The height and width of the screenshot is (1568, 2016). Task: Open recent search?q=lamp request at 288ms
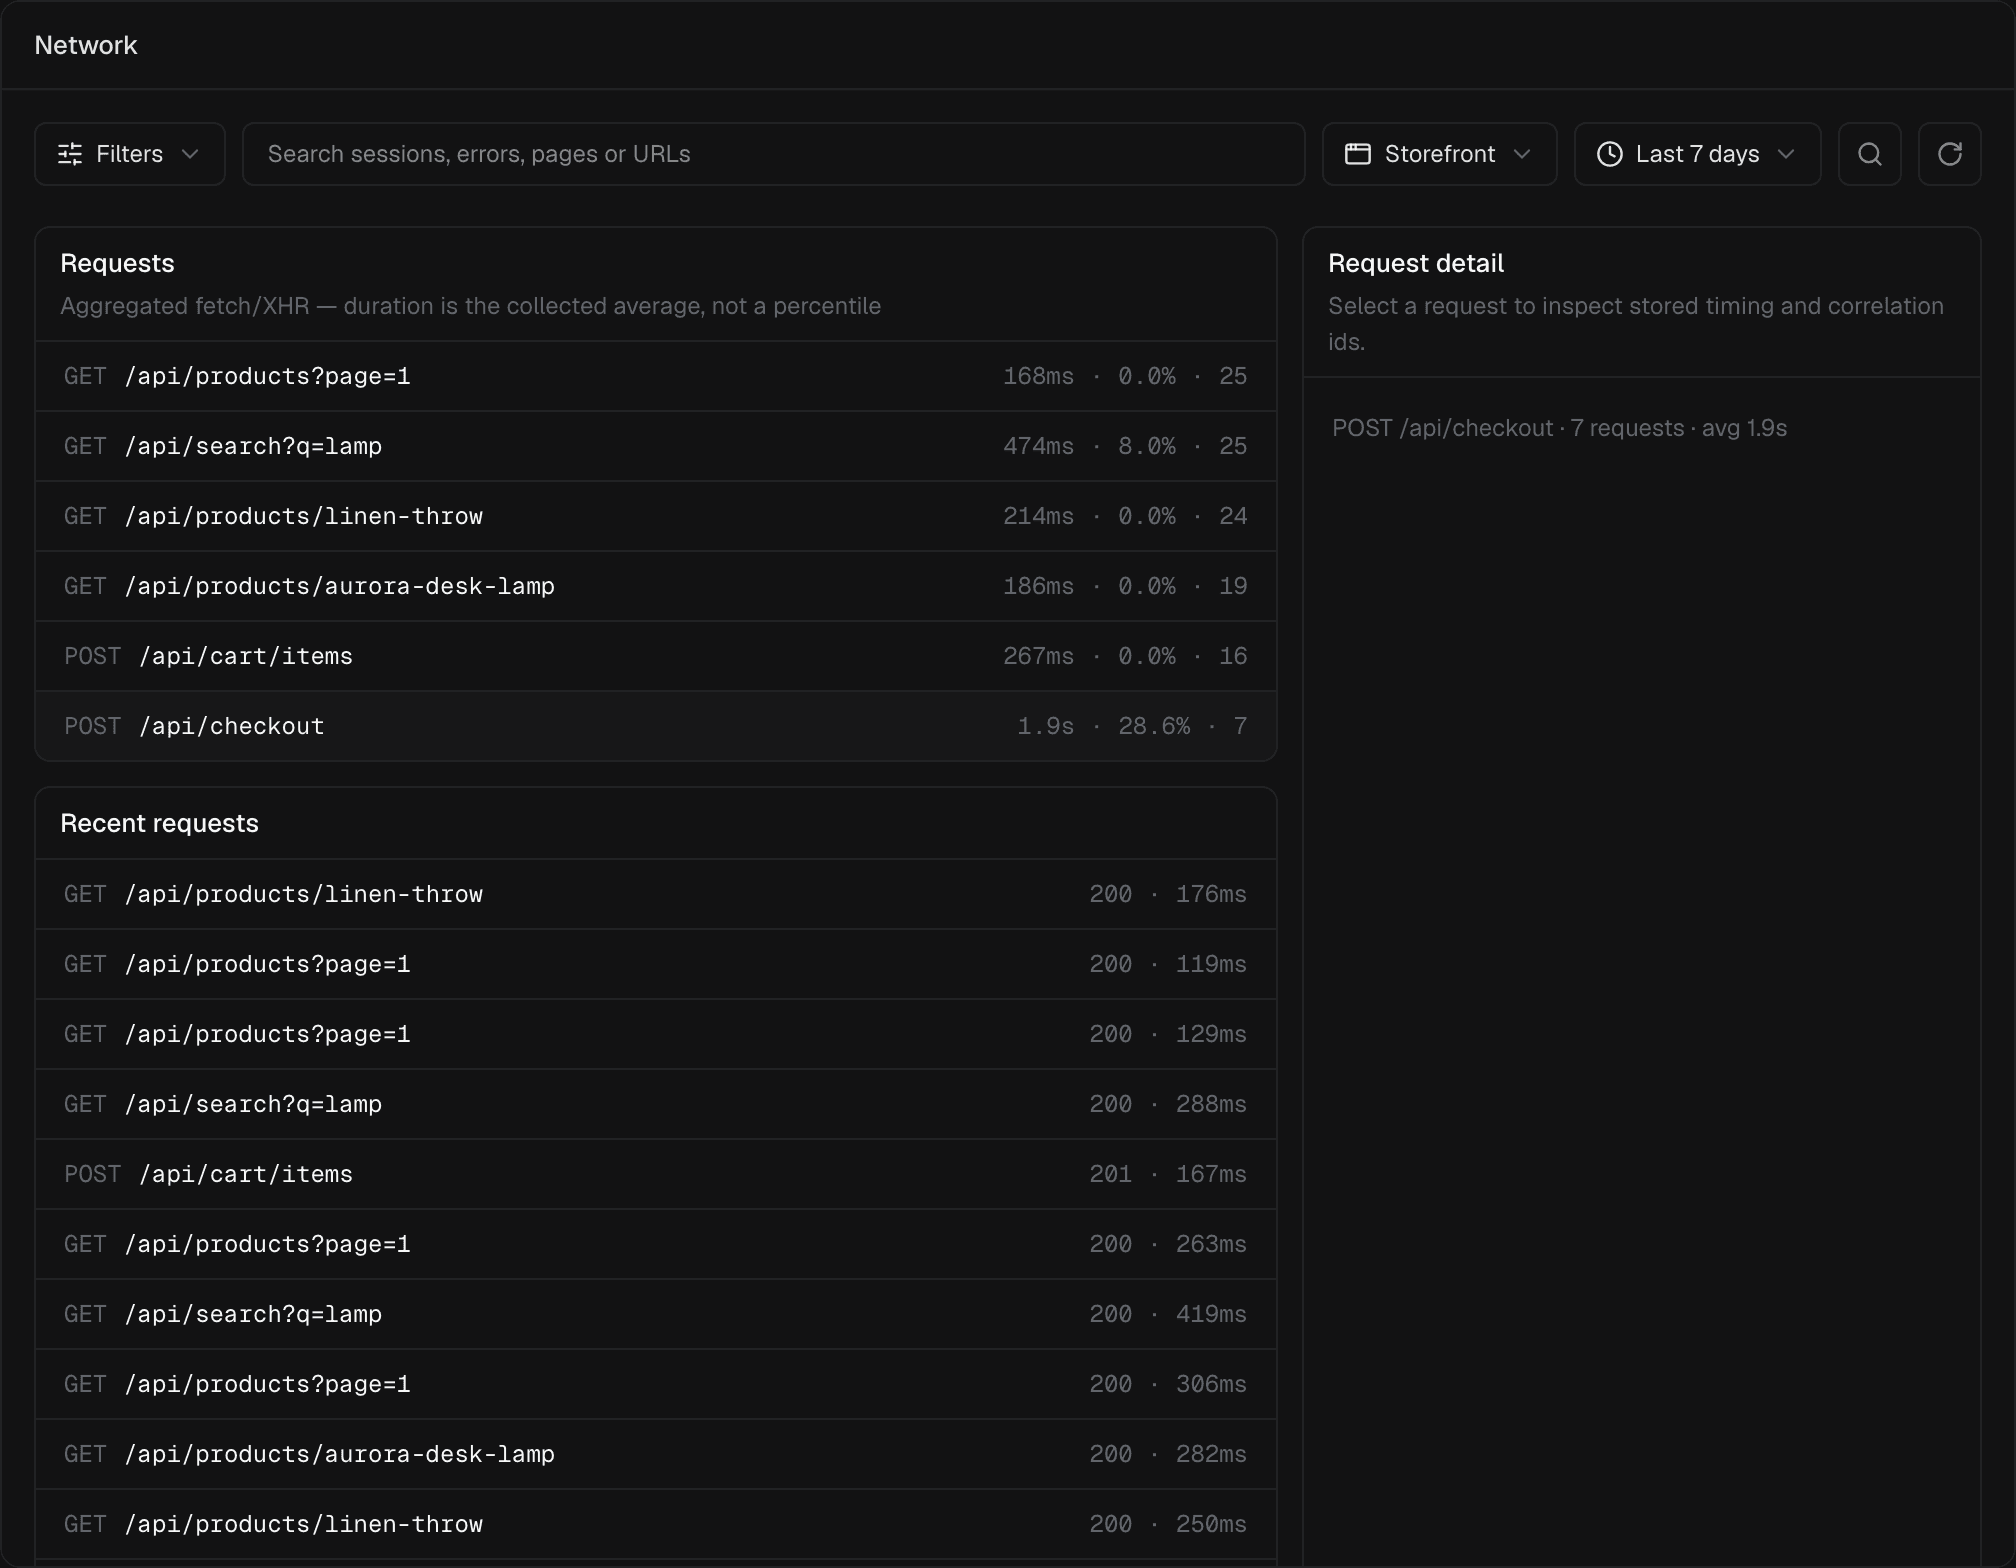(x=656, y=1104)
